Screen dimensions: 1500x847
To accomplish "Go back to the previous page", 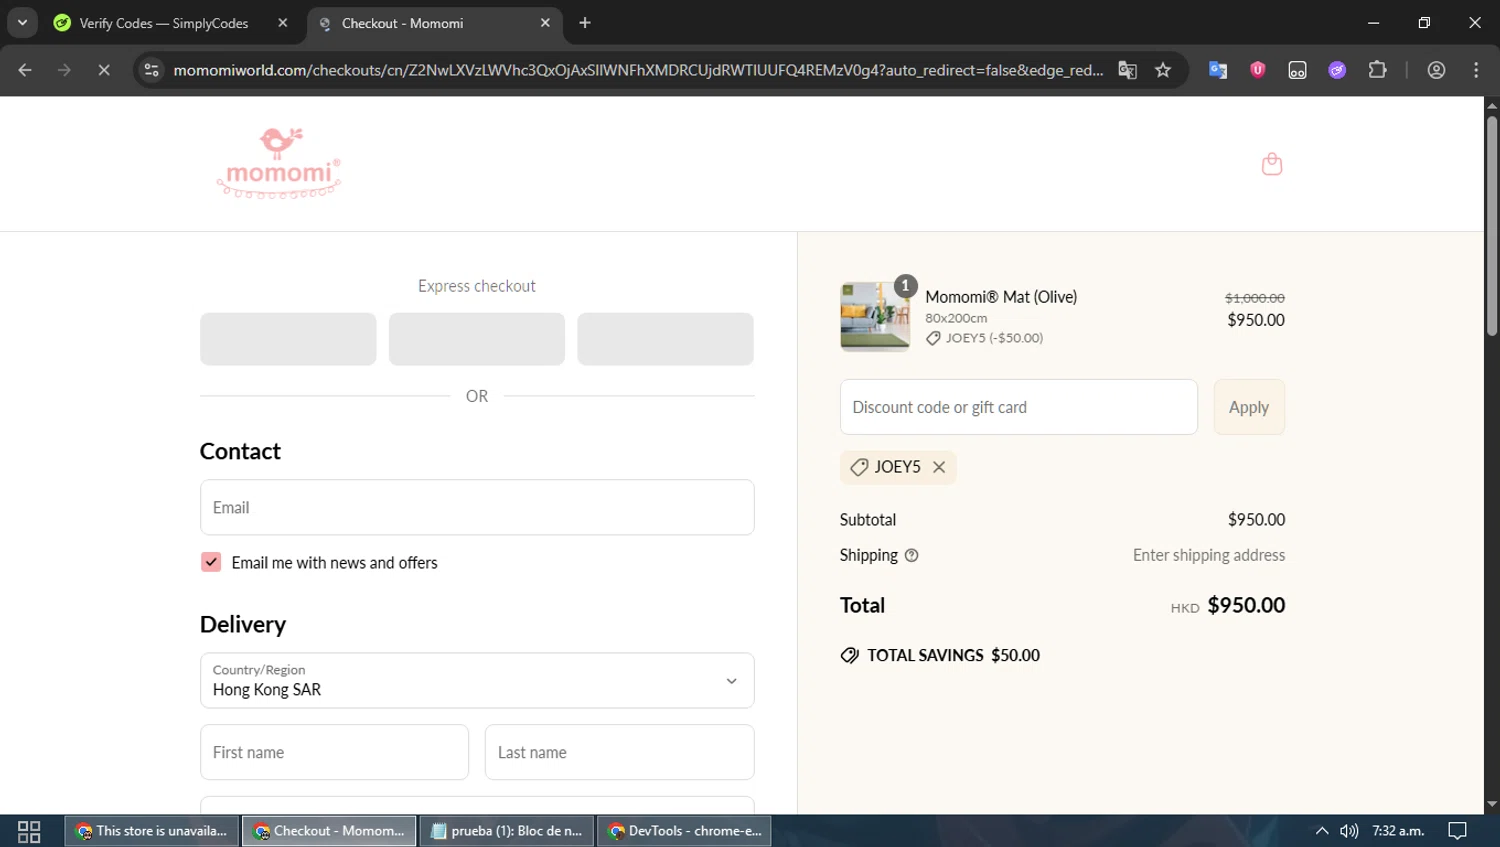I will (x=25, y=70).
